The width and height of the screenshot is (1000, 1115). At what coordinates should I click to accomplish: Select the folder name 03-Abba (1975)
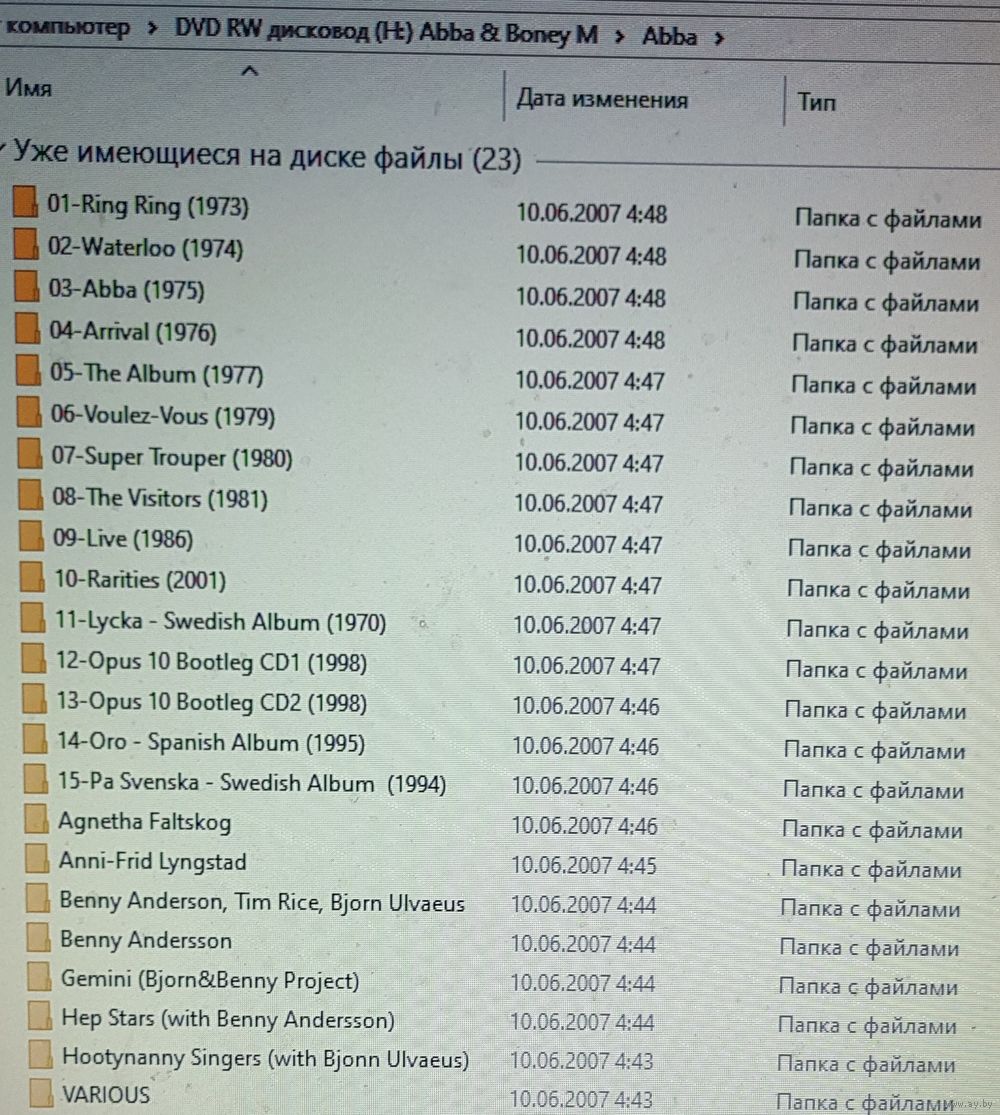[127, 289]
